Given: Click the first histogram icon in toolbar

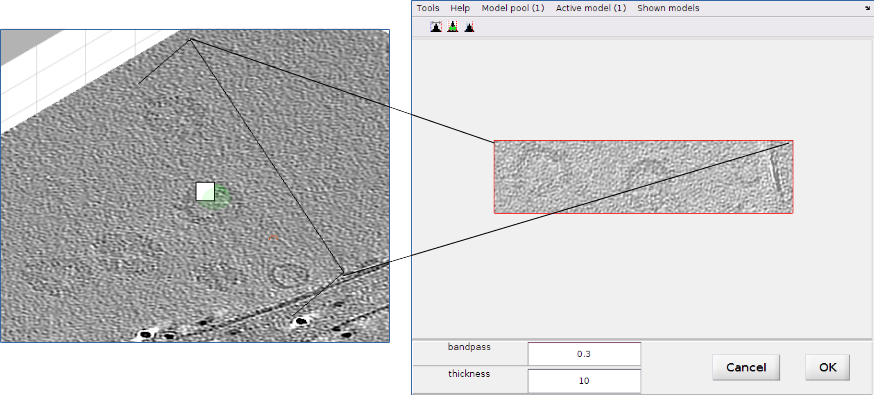Looking at the screenshot, I should click(436, 27).
